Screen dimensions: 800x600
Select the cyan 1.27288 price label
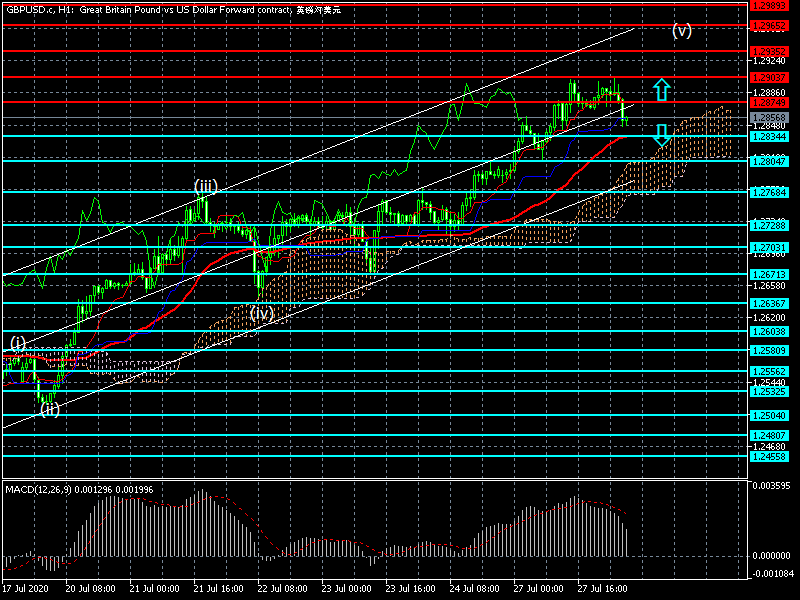[x=769, y=226]
